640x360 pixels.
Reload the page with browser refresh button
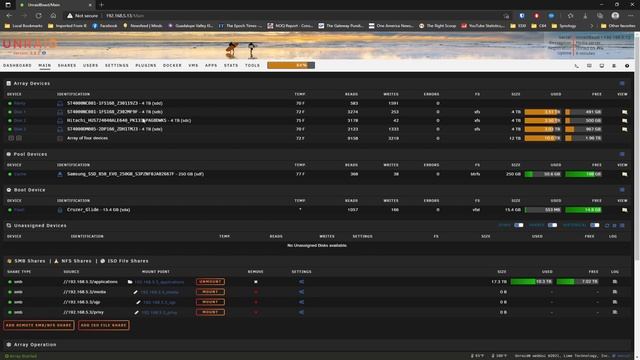pos(38,16)
